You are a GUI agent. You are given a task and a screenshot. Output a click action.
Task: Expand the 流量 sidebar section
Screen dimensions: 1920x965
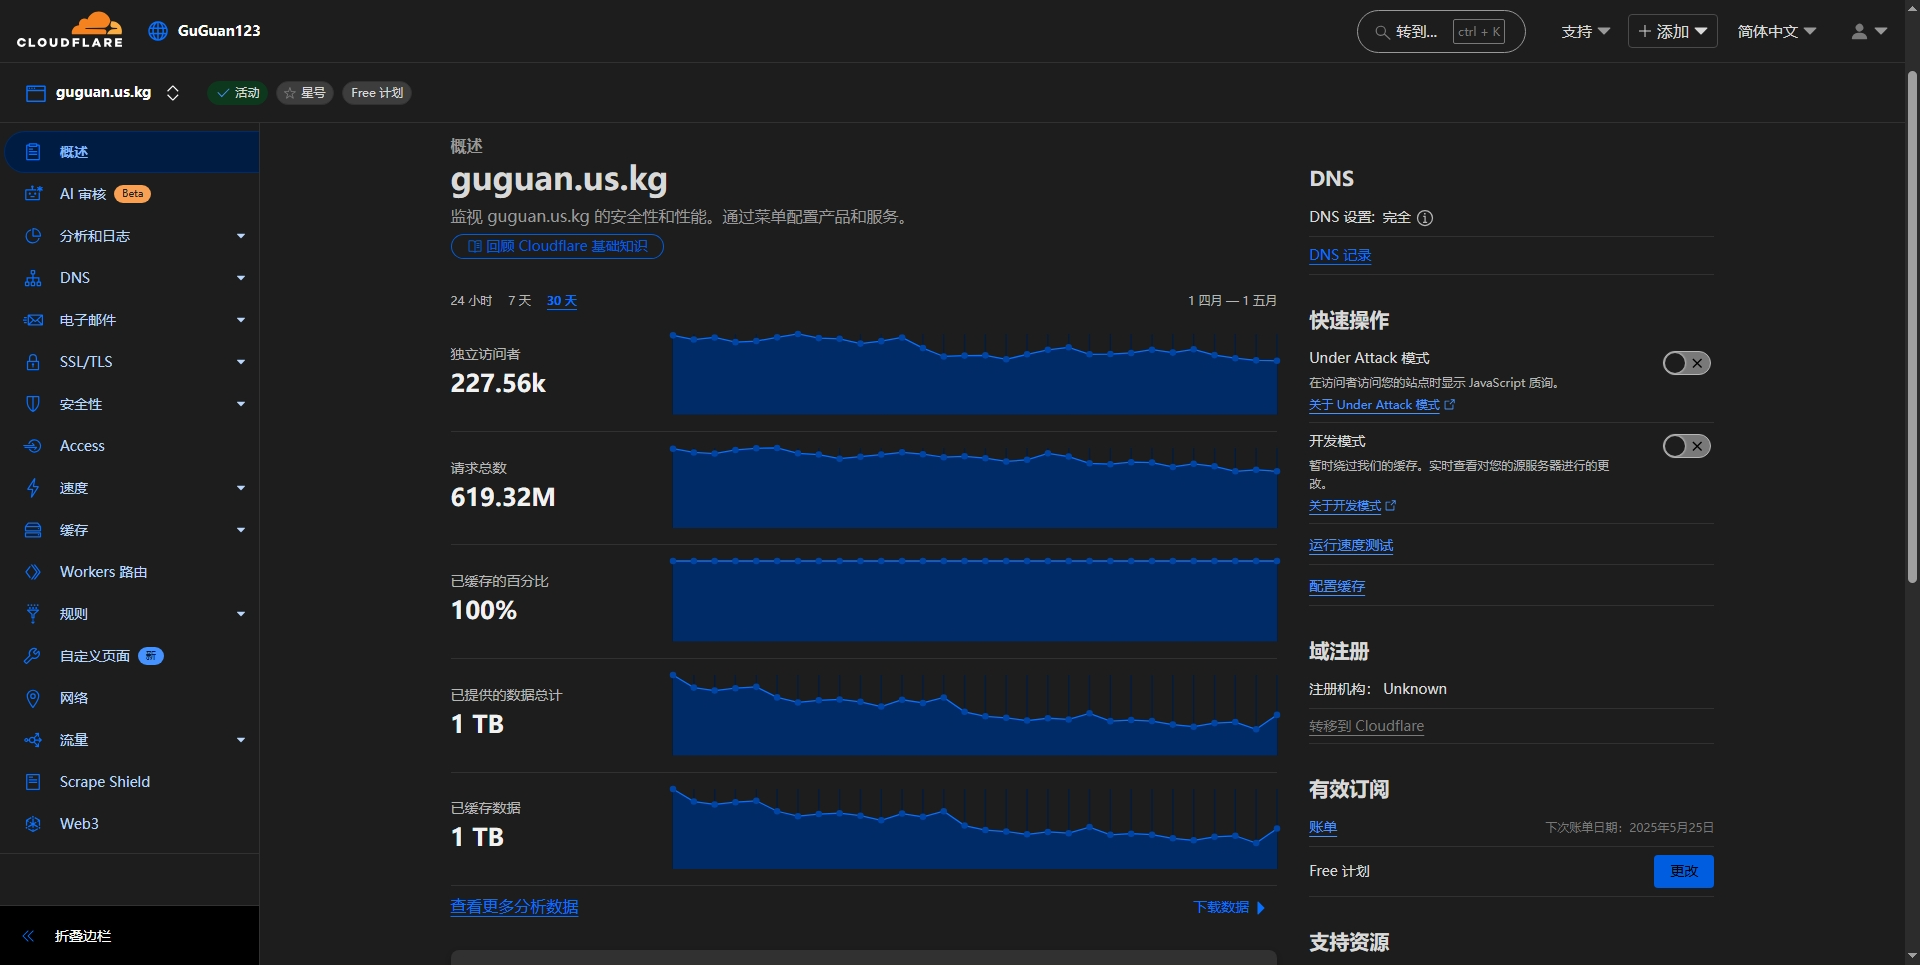point(241,740)
